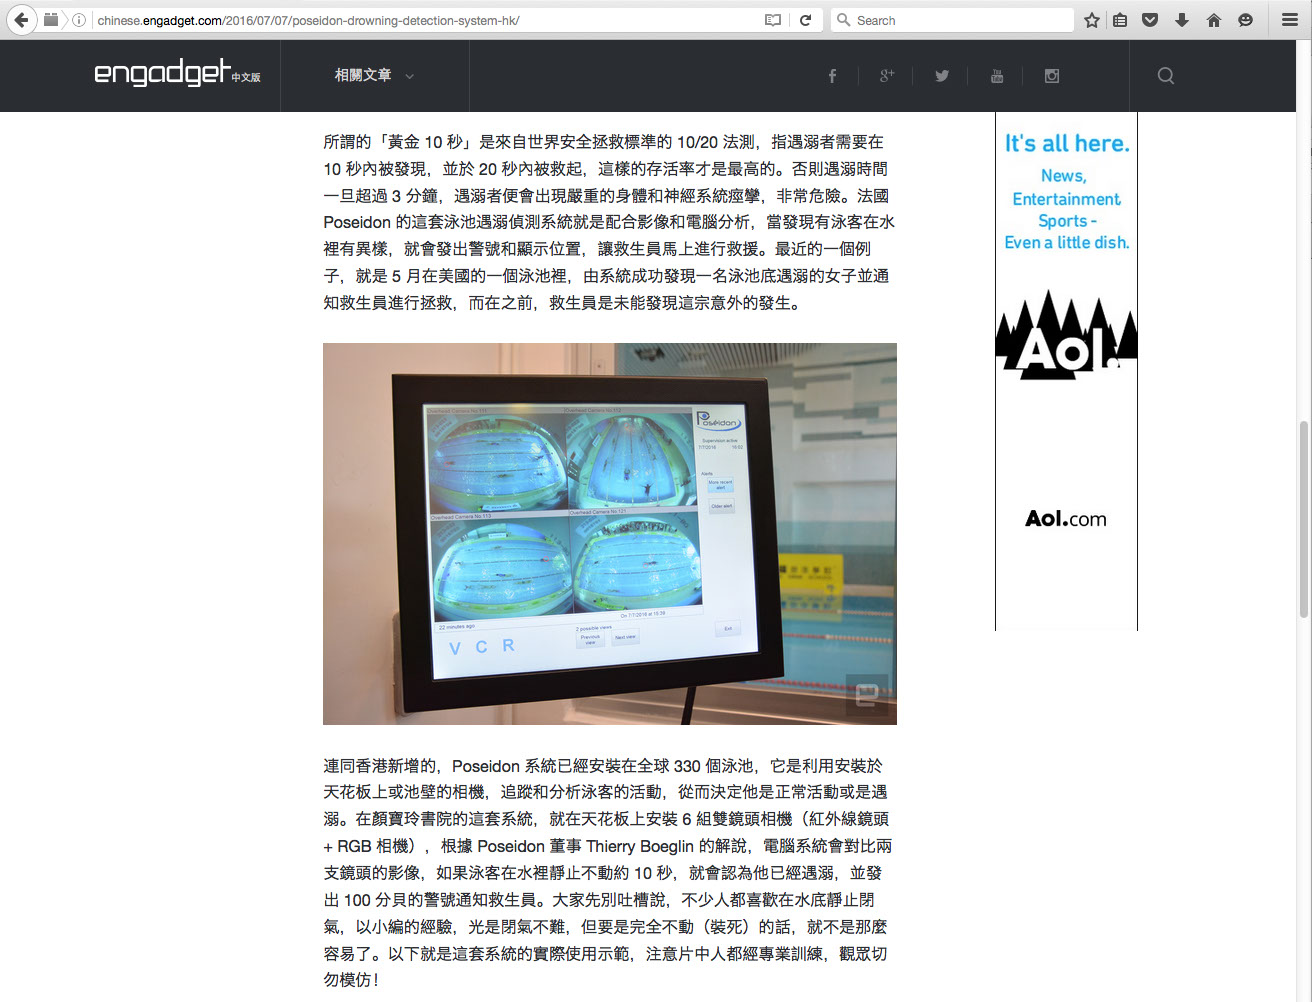Screen dimensions: 1312x1002
Task: Open Engadget's Google Plus icon
Action: pyautogui.click(x=886, y=76)
